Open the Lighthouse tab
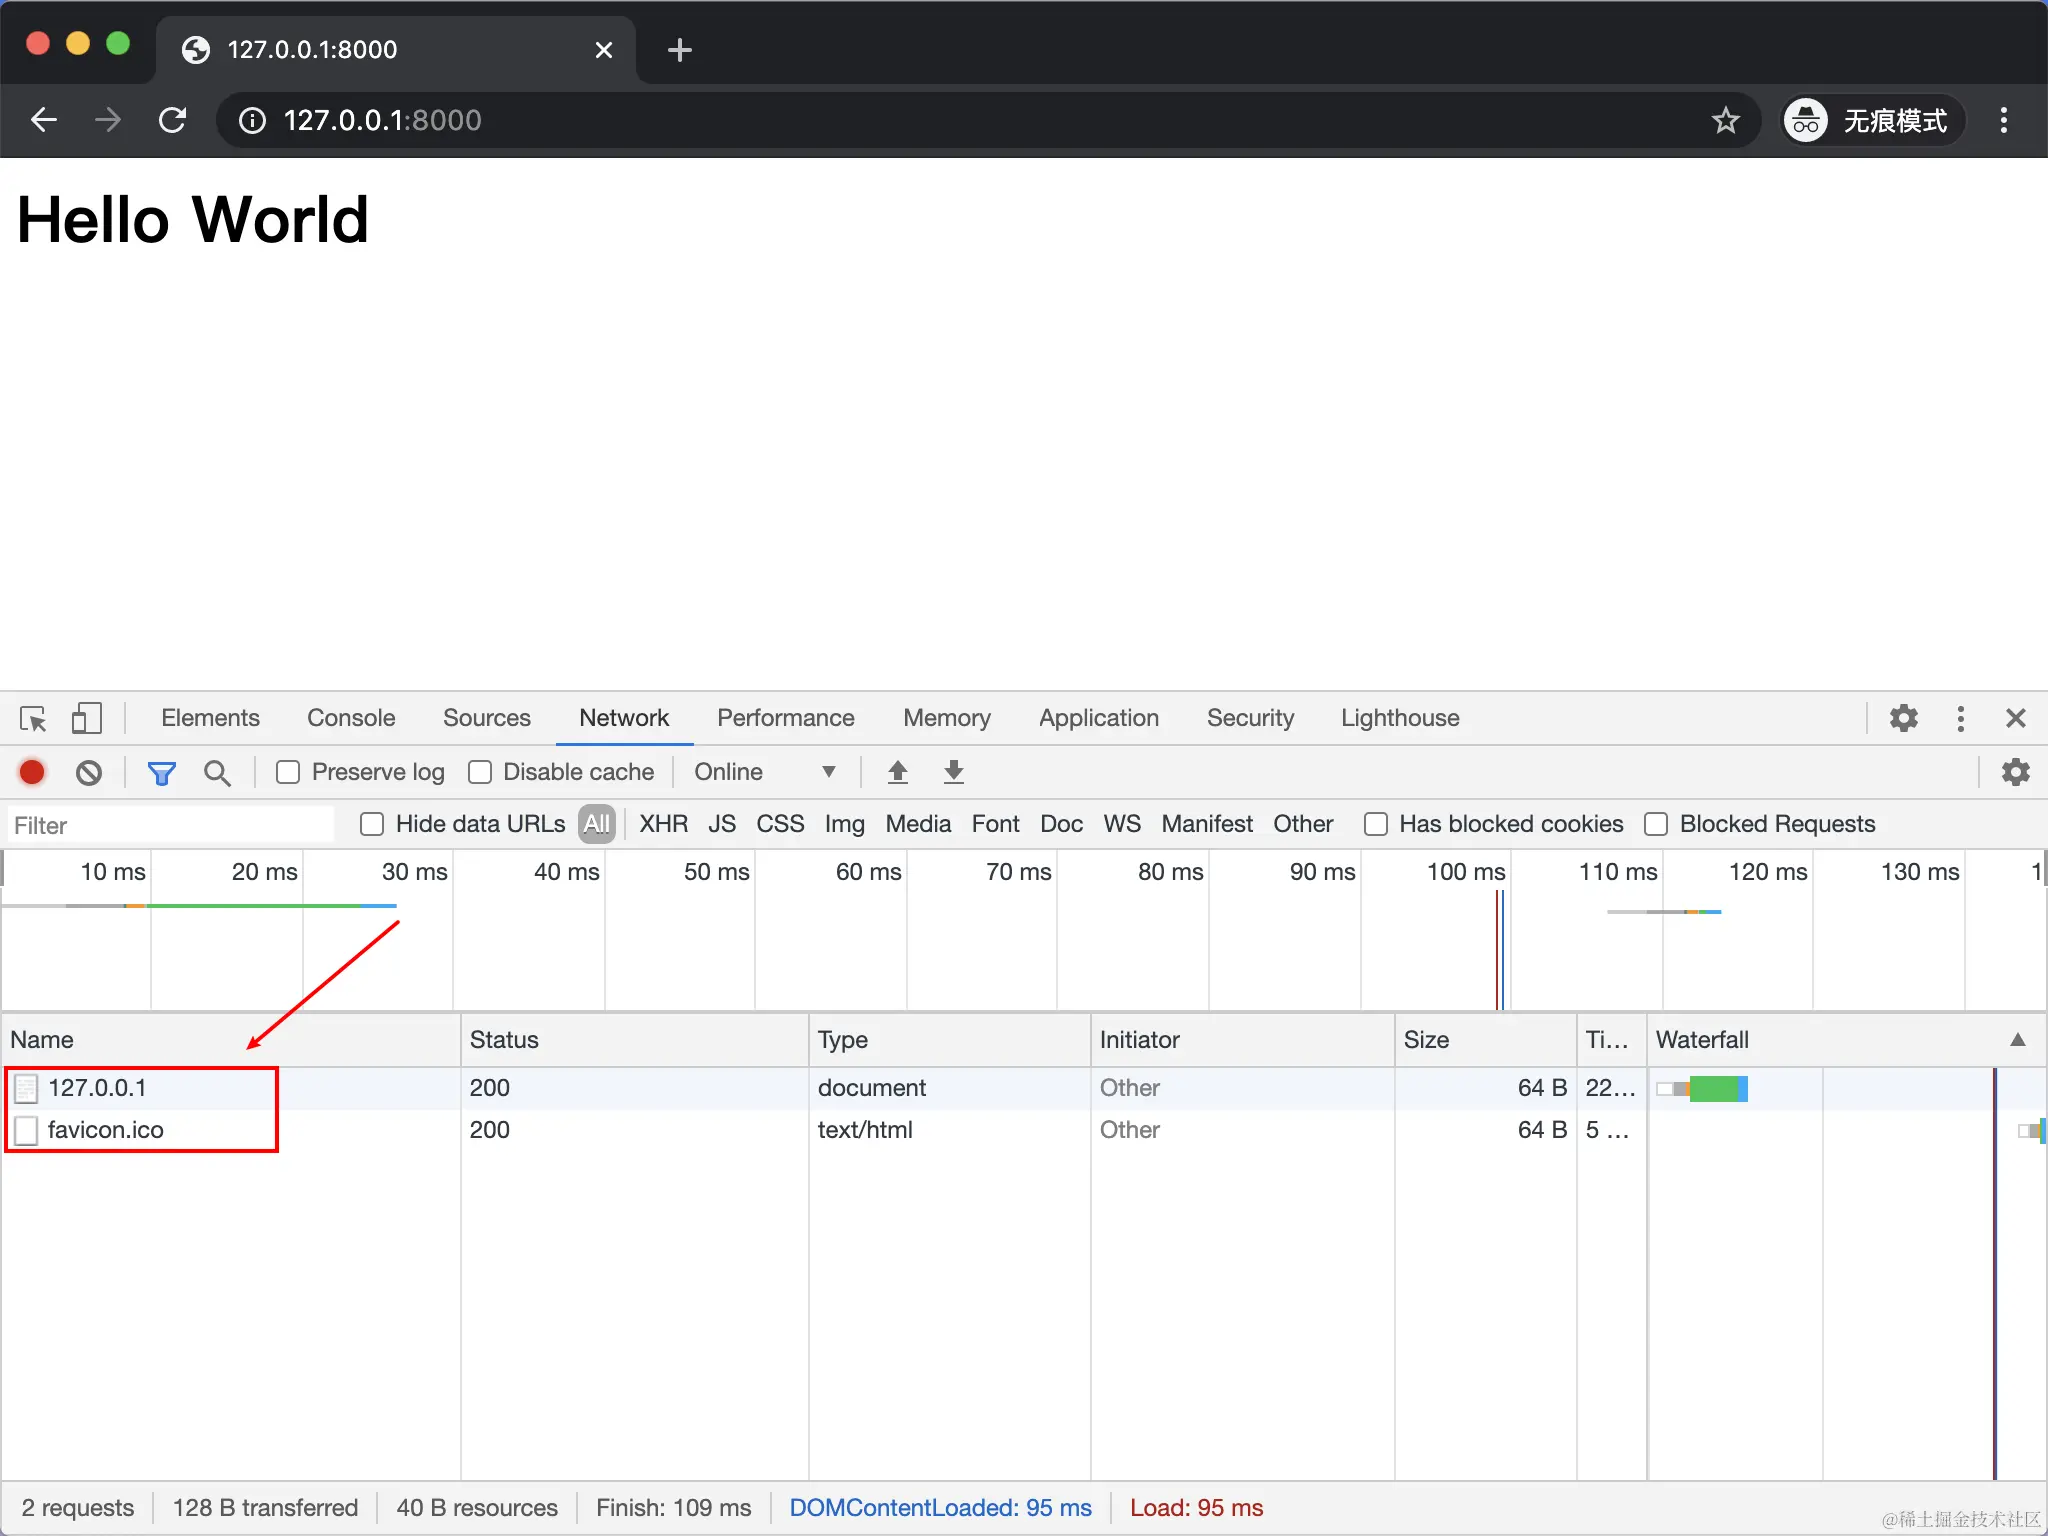The image size is (2048, 1536). click(1399, 718)
